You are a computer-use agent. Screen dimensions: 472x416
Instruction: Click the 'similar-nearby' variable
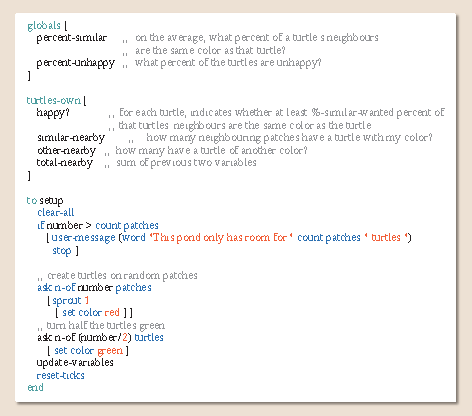coord(71,138)
